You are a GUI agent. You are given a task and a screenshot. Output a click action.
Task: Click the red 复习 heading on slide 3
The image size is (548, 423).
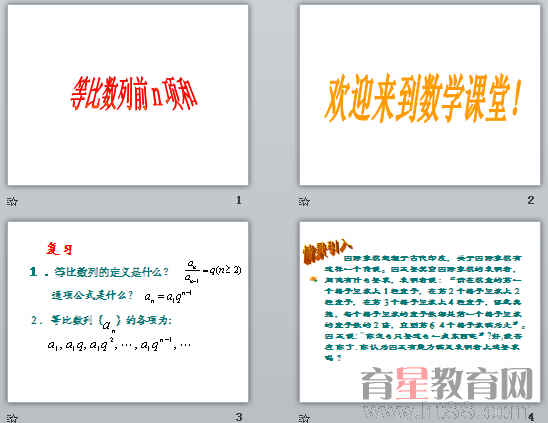pyautogui.click(x=59, y=249)
